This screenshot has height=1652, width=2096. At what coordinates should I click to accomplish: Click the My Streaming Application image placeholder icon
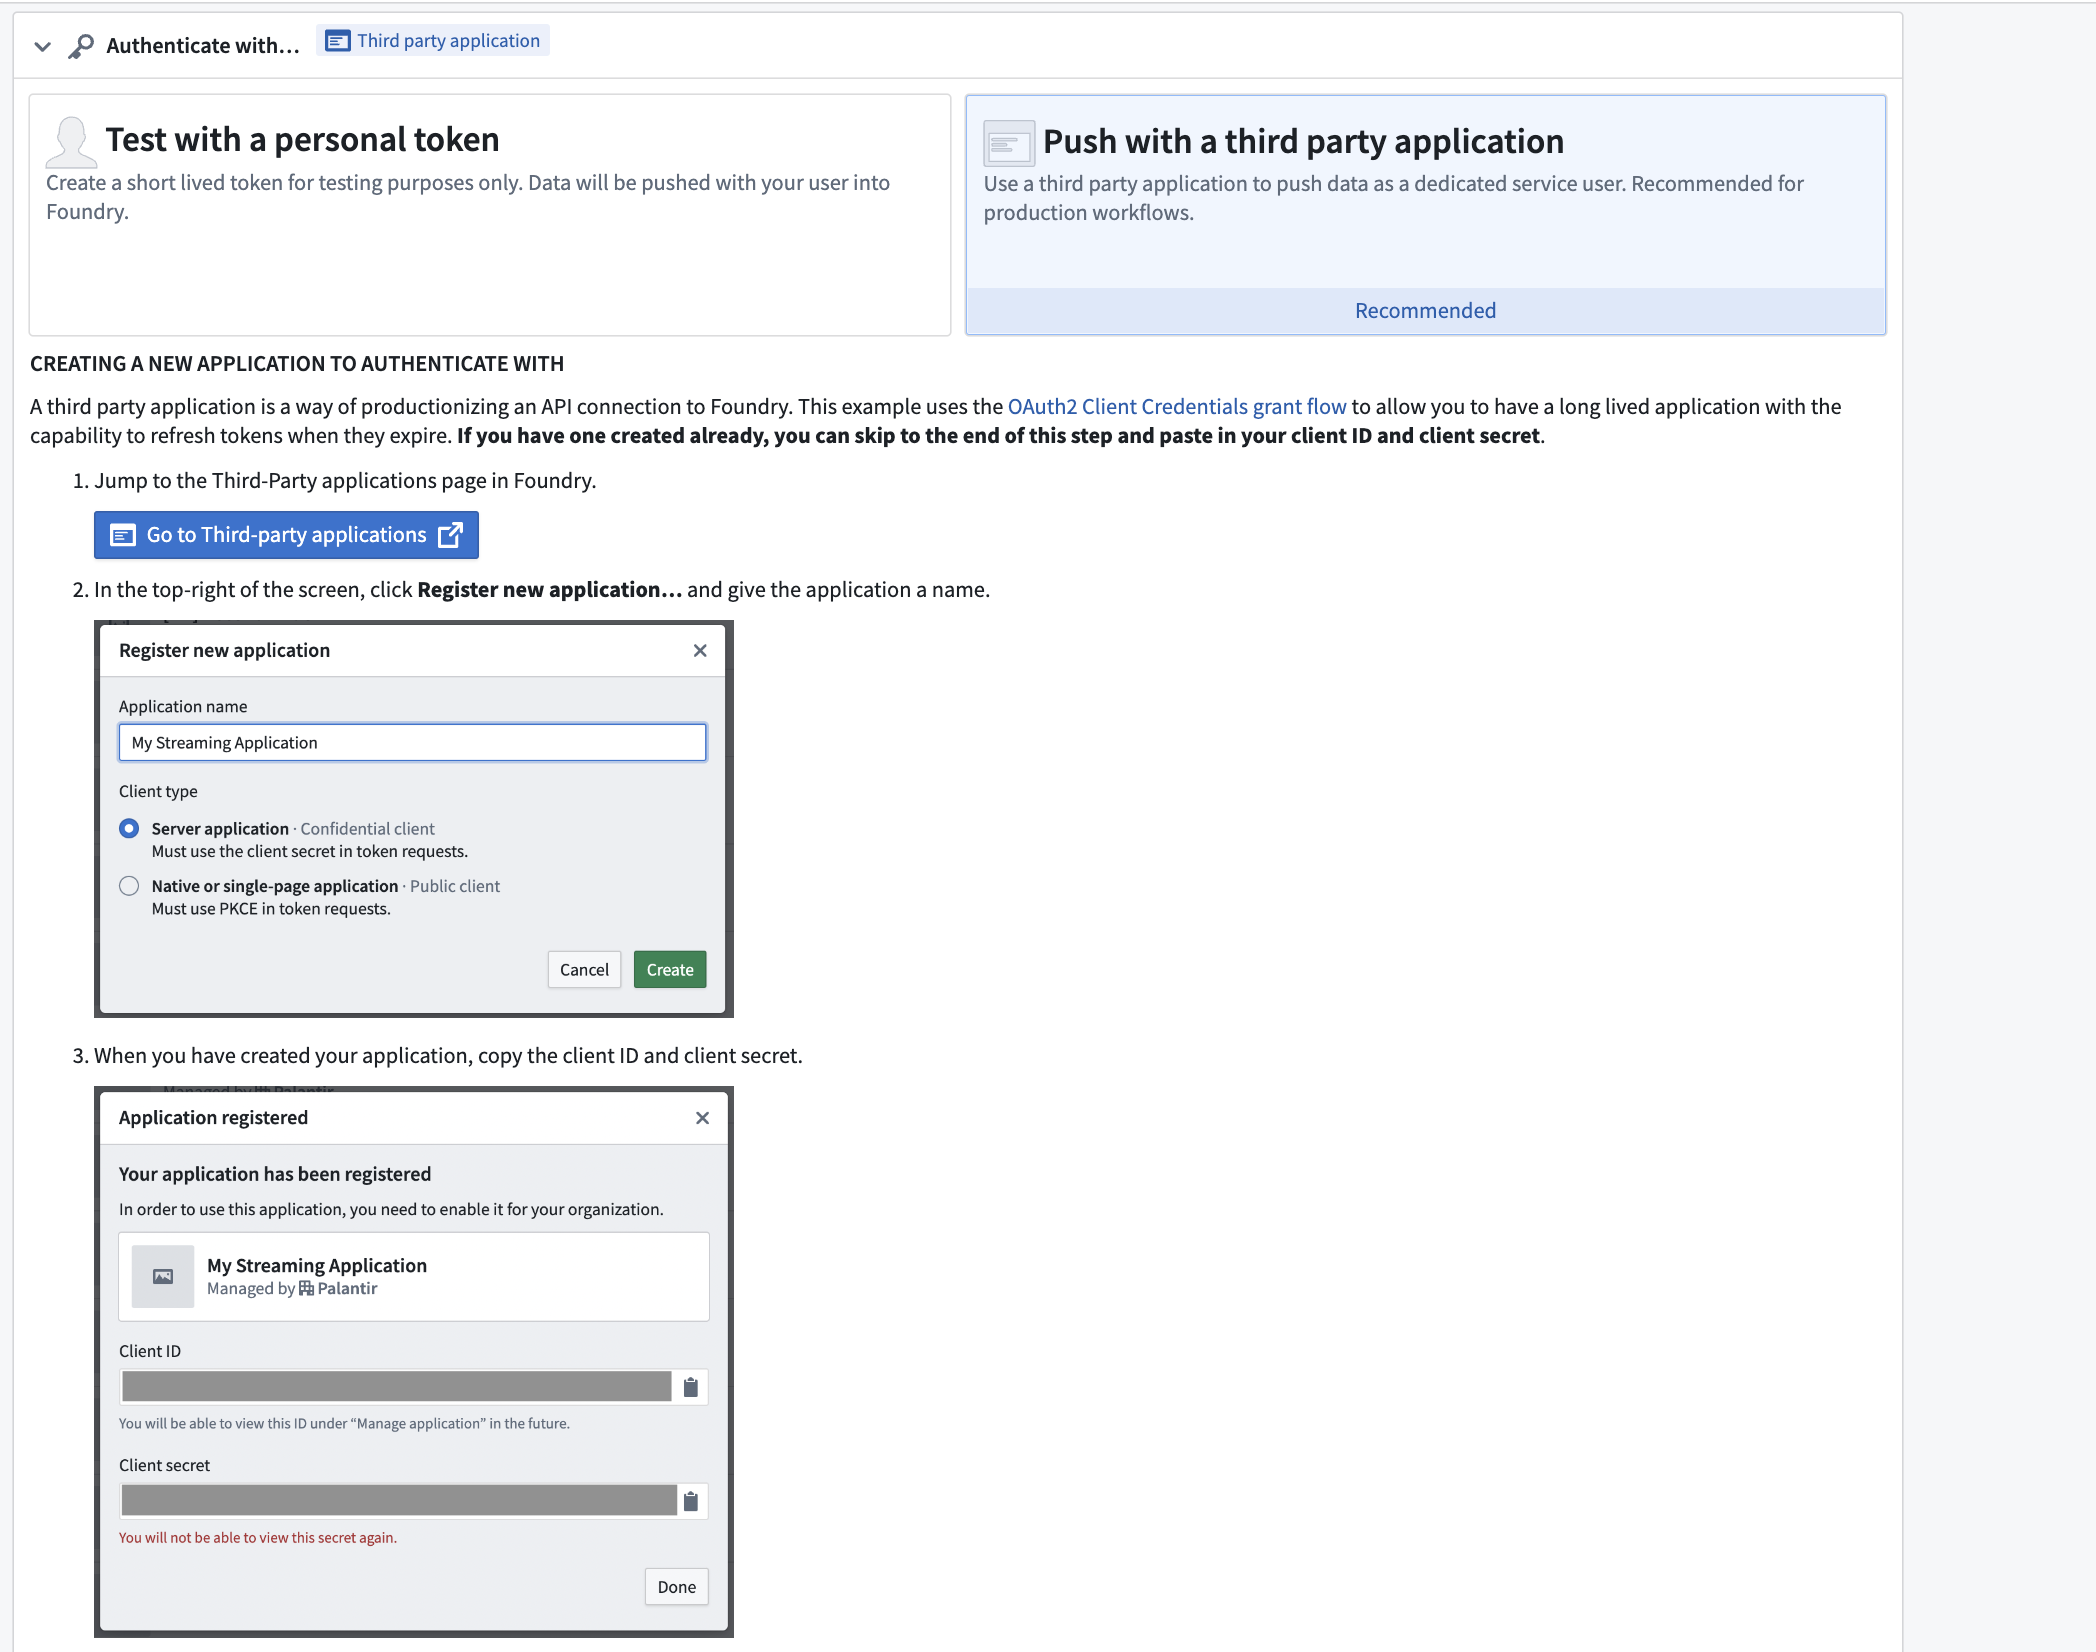point(163,1276)
